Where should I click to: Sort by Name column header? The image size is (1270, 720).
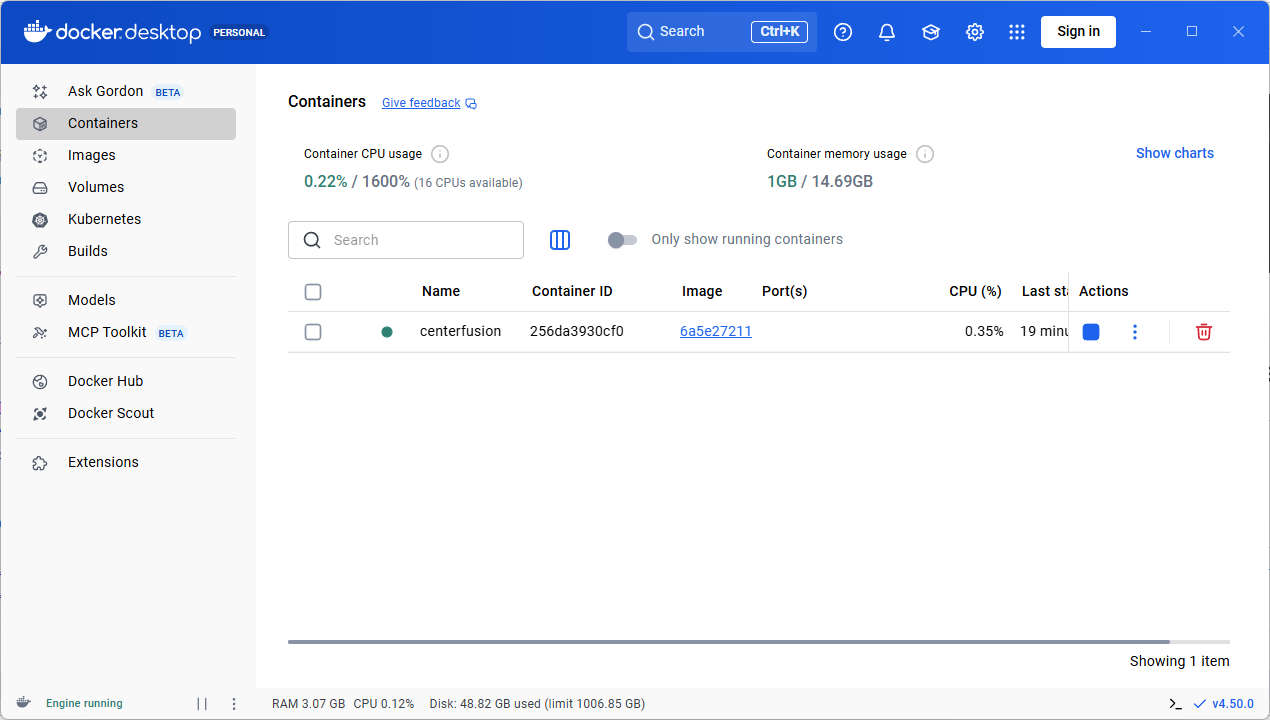pyautogui.click(x=441, y=292)
